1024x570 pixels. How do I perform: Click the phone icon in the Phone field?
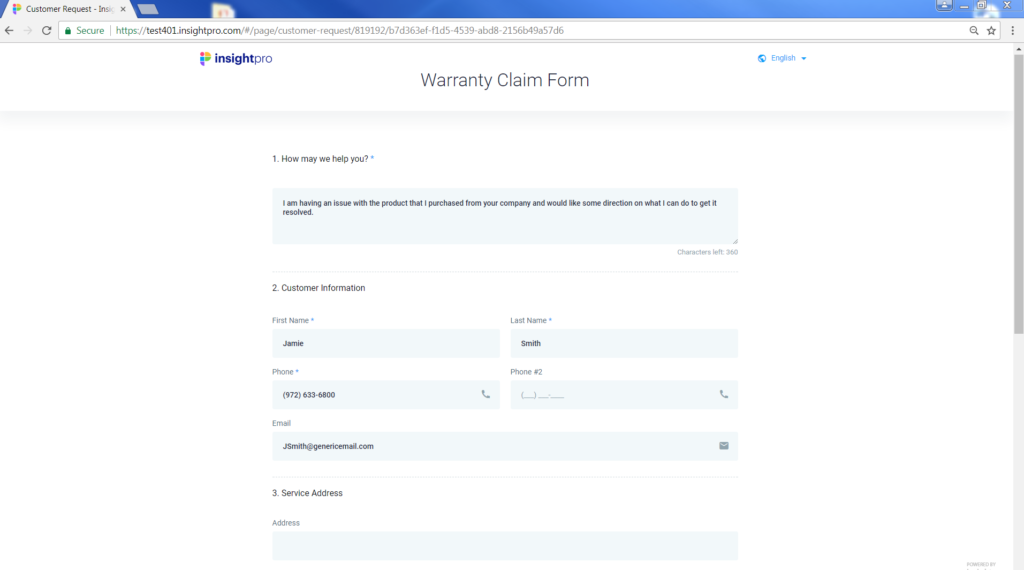tap(486, 394)
